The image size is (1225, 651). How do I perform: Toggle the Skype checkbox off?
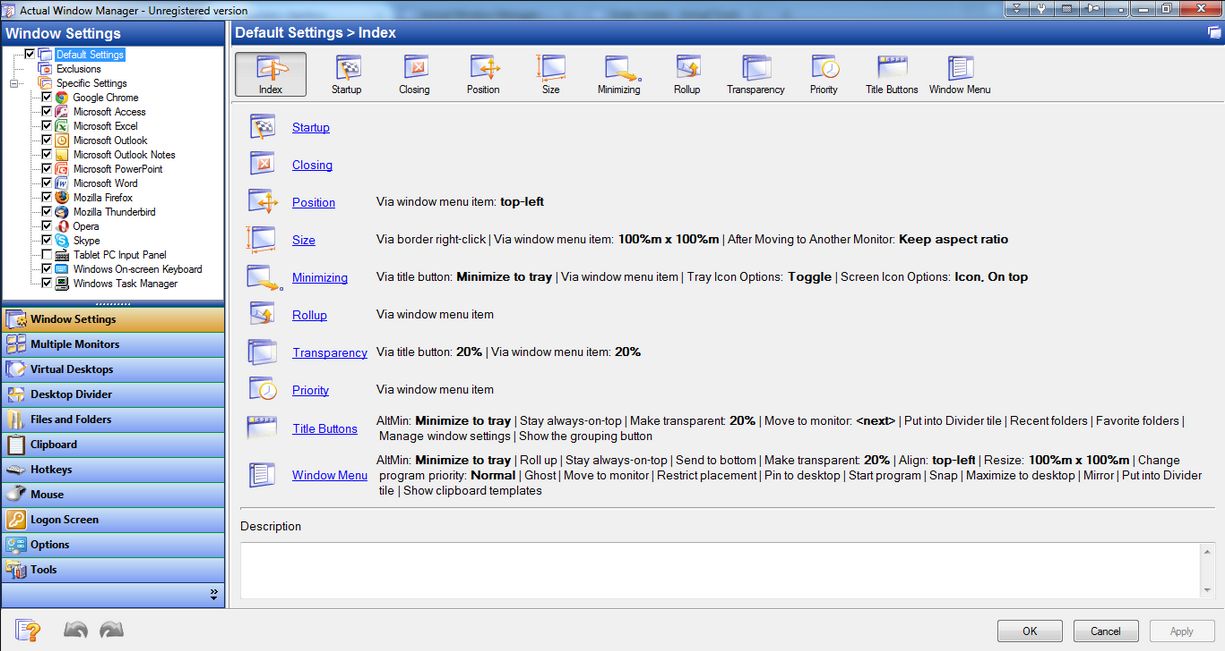click(46, 240)
